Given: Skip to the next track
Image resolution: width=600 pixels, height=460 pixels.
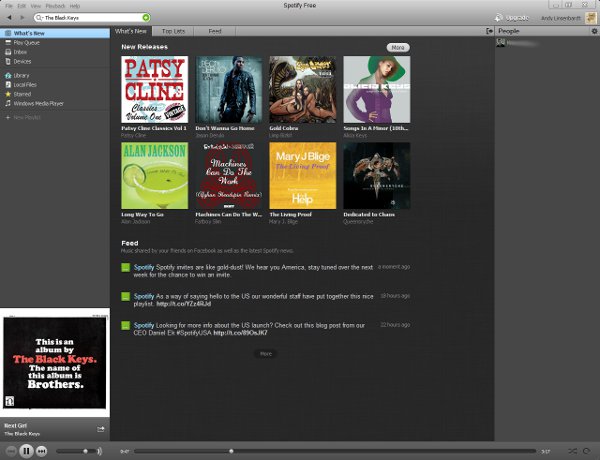Looking at the screenshot, I should 42,451.
